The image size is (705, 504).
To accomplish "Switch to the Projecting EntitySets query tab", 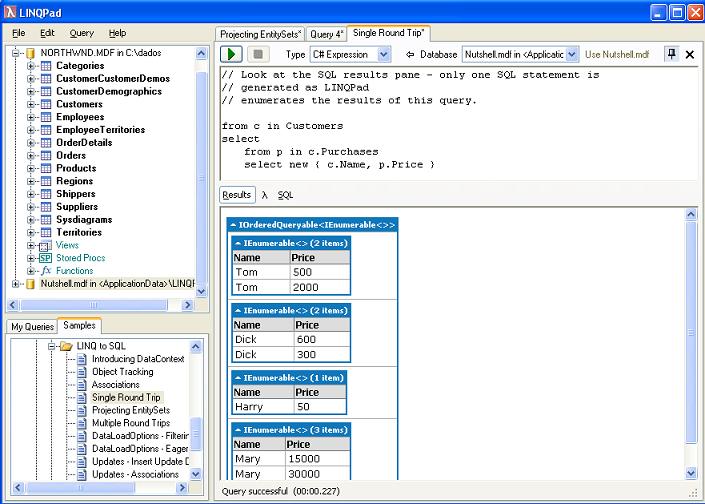I will point(260,35).
